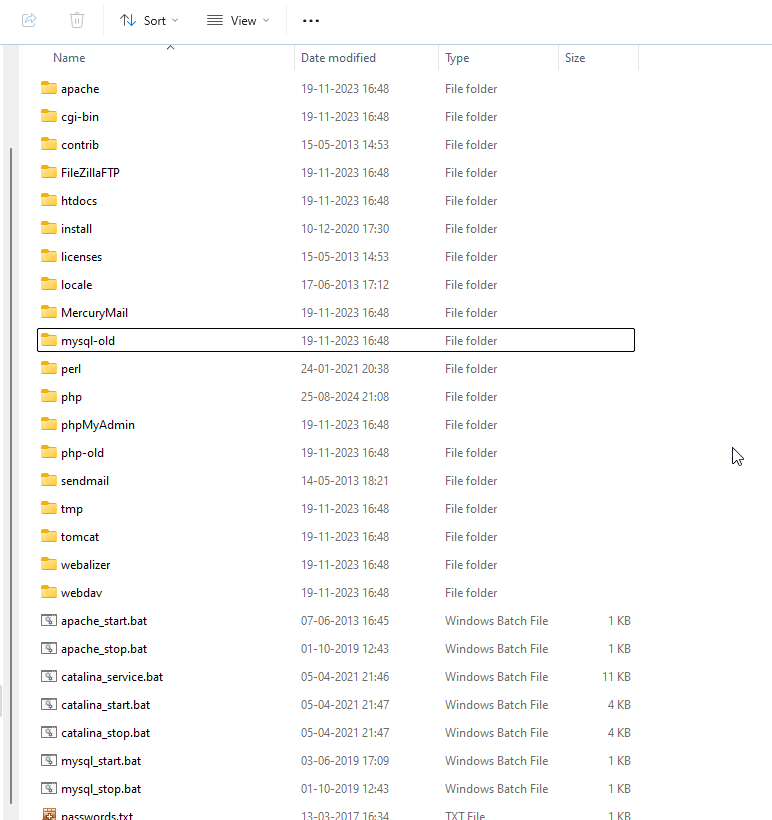772x820 pixels.
Task: Open the See more ellipsis menu
Action: point(311,20)
